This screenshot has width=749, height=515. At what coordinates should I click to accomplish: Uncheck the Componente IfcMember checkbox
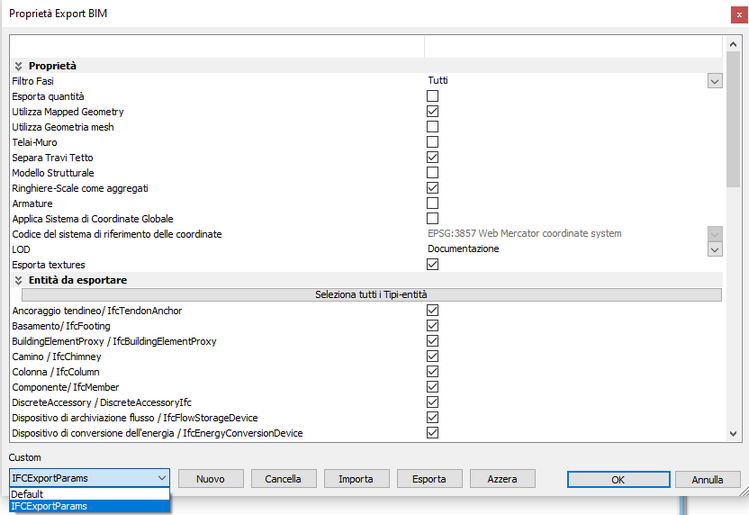432,386
